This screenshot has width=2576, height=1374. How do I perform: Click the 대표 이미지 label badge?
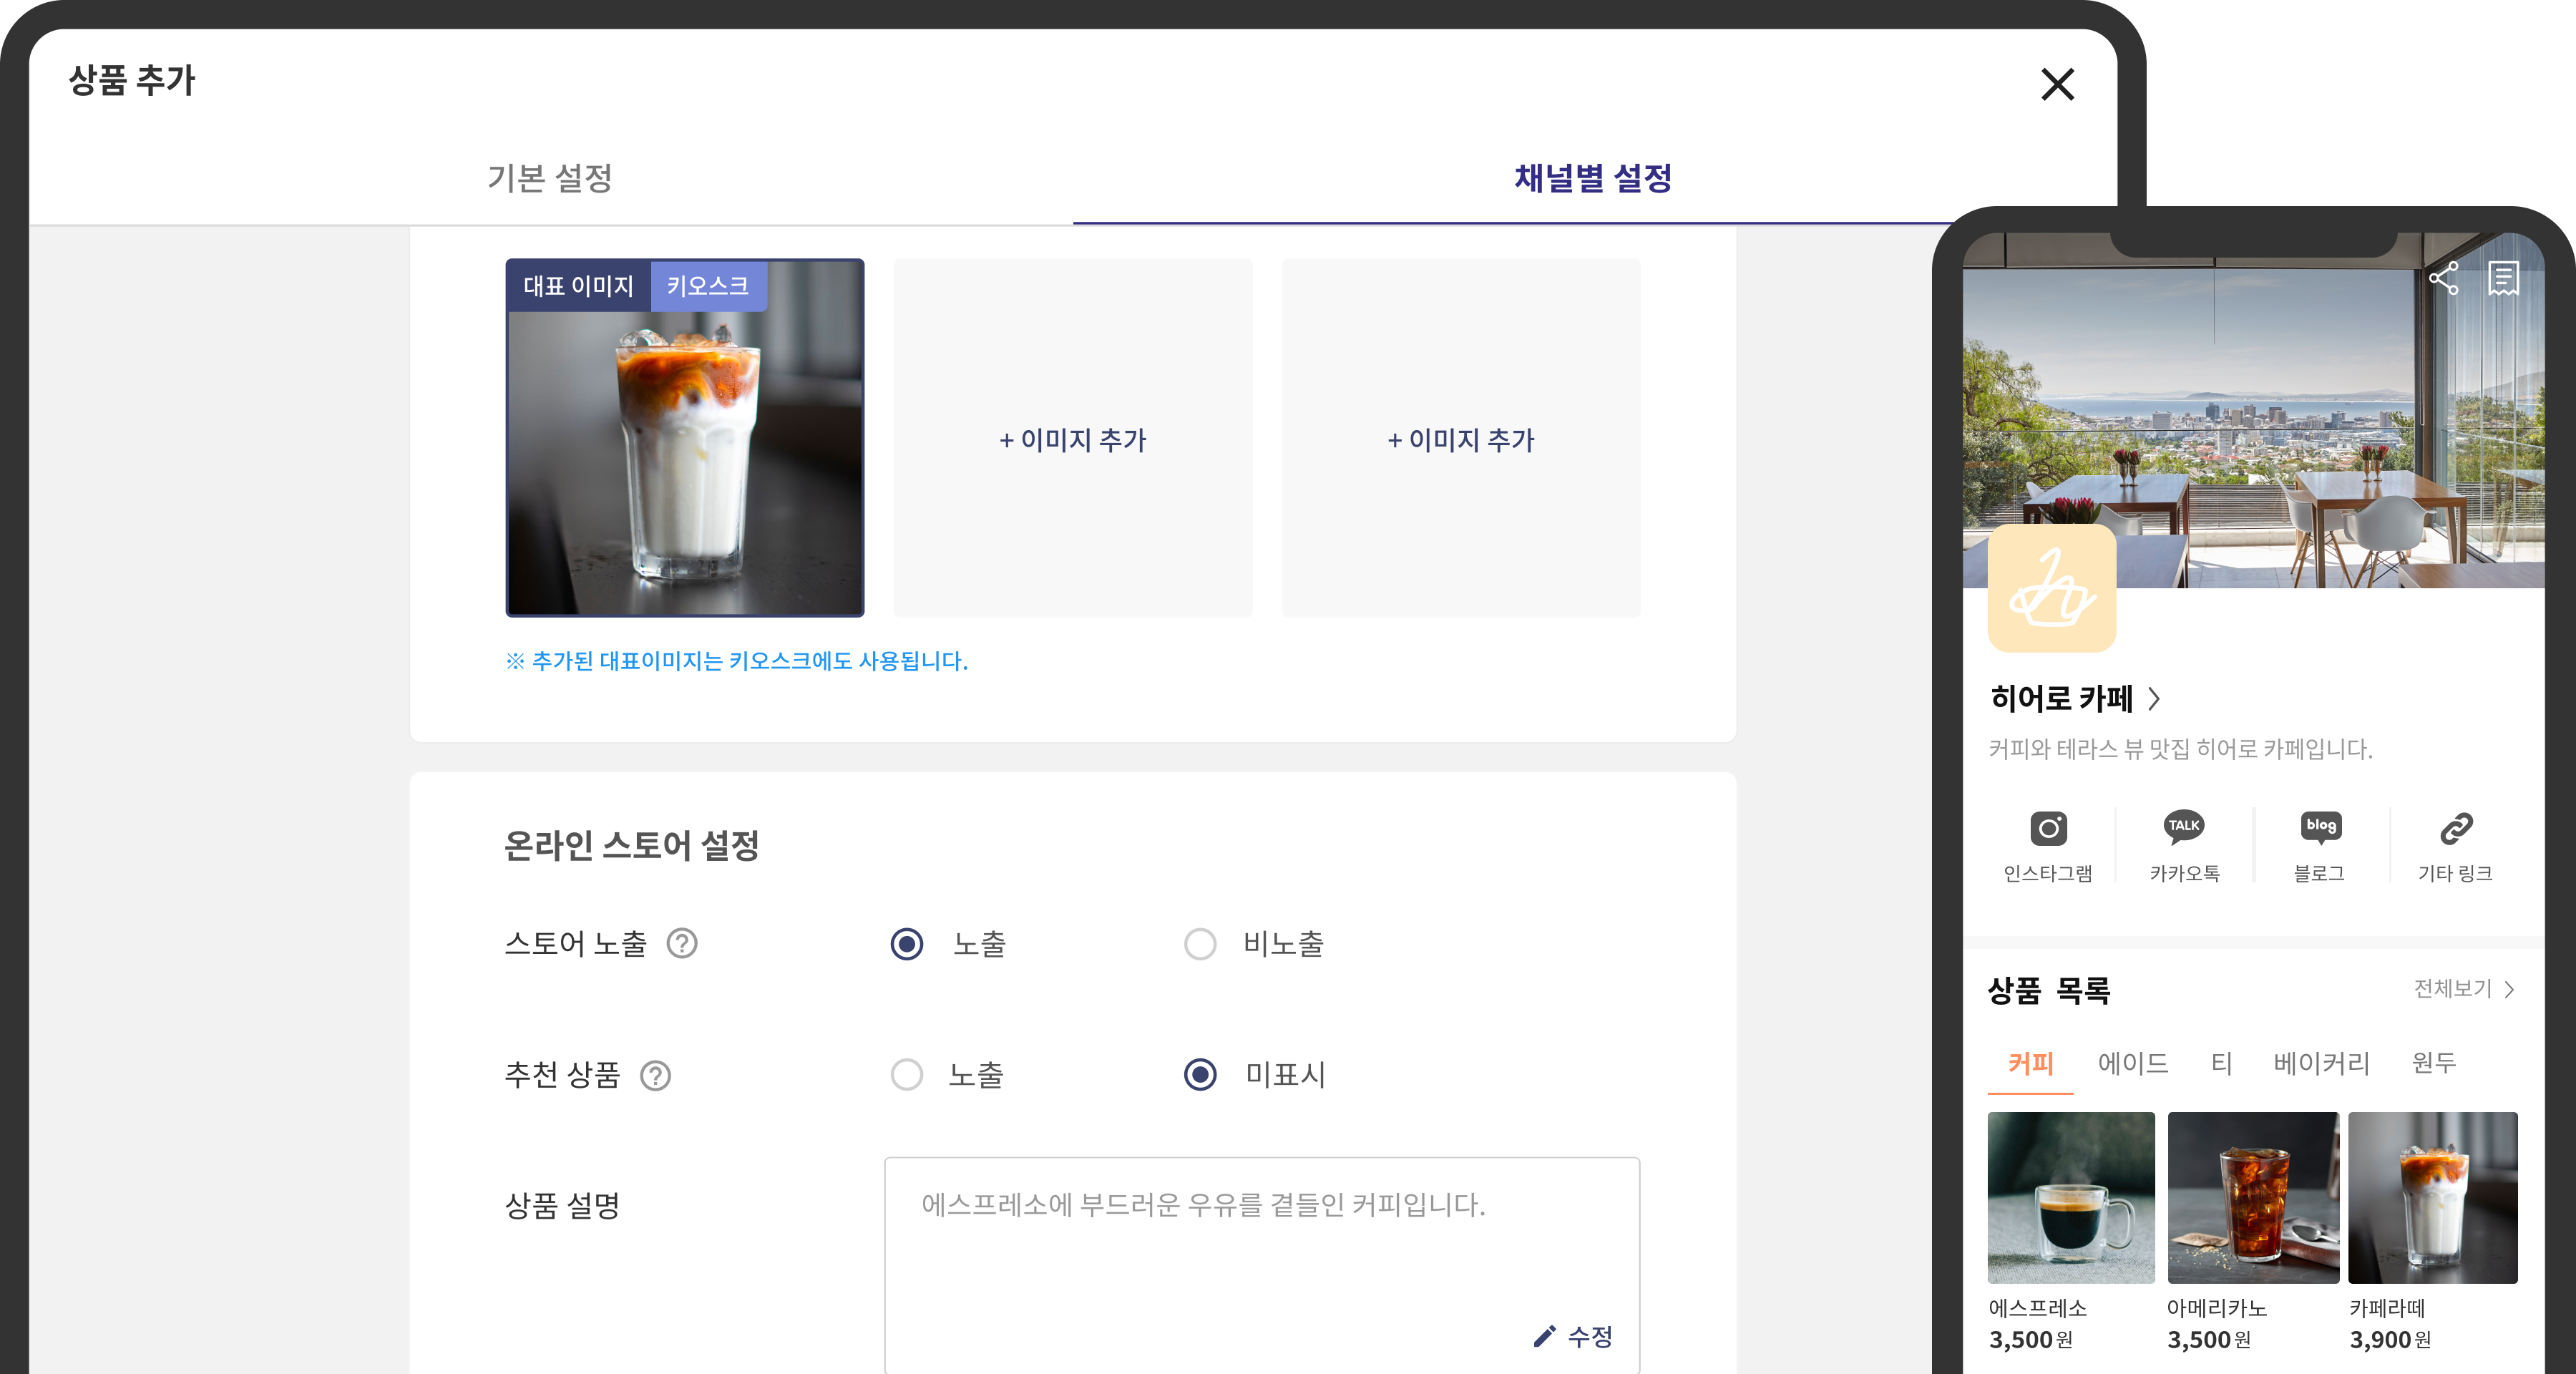point(579,286)
